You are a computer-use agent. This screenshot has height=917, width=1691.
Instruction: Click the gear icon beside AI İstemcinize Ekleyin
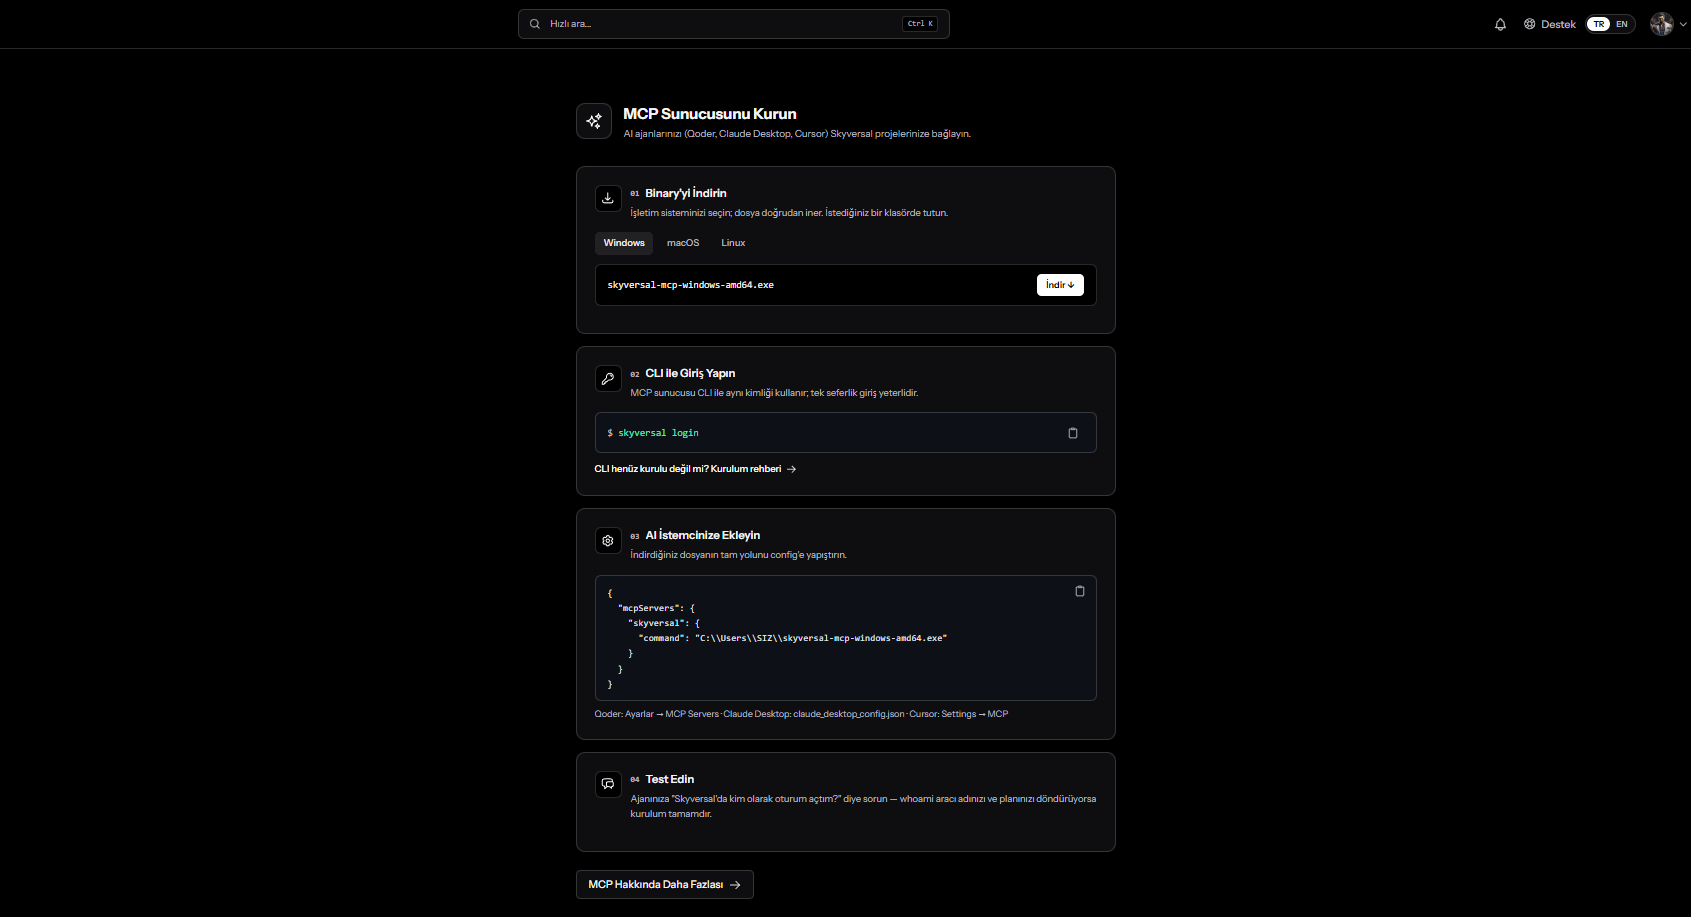(608, 540)
